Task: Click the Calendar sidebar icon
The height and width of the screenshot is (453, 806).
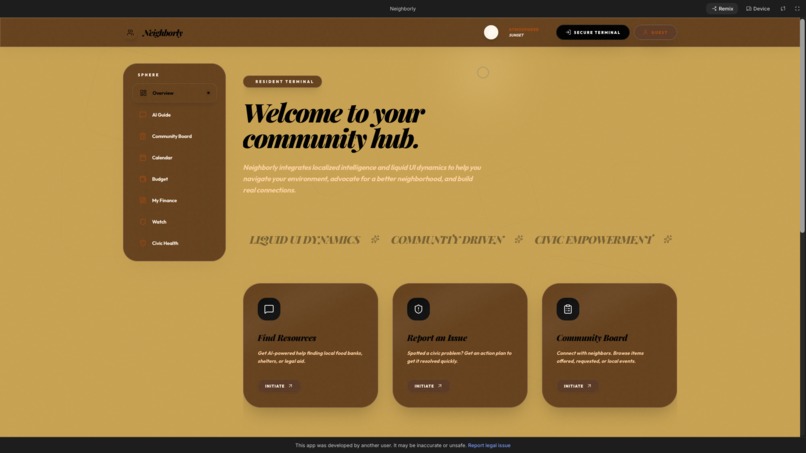Action: [x=143, y=158]
